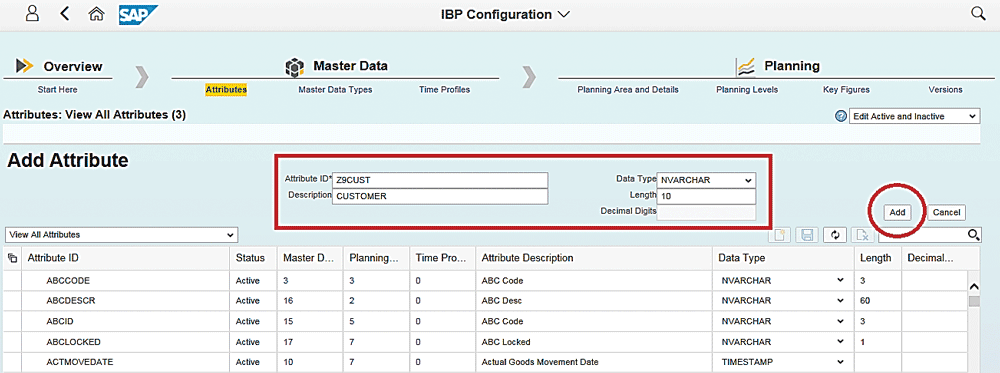Viewport: 1000px width, 373px height.
Task: Open the Edit Active and Inactive dropdown
Action: coord(914,117)
